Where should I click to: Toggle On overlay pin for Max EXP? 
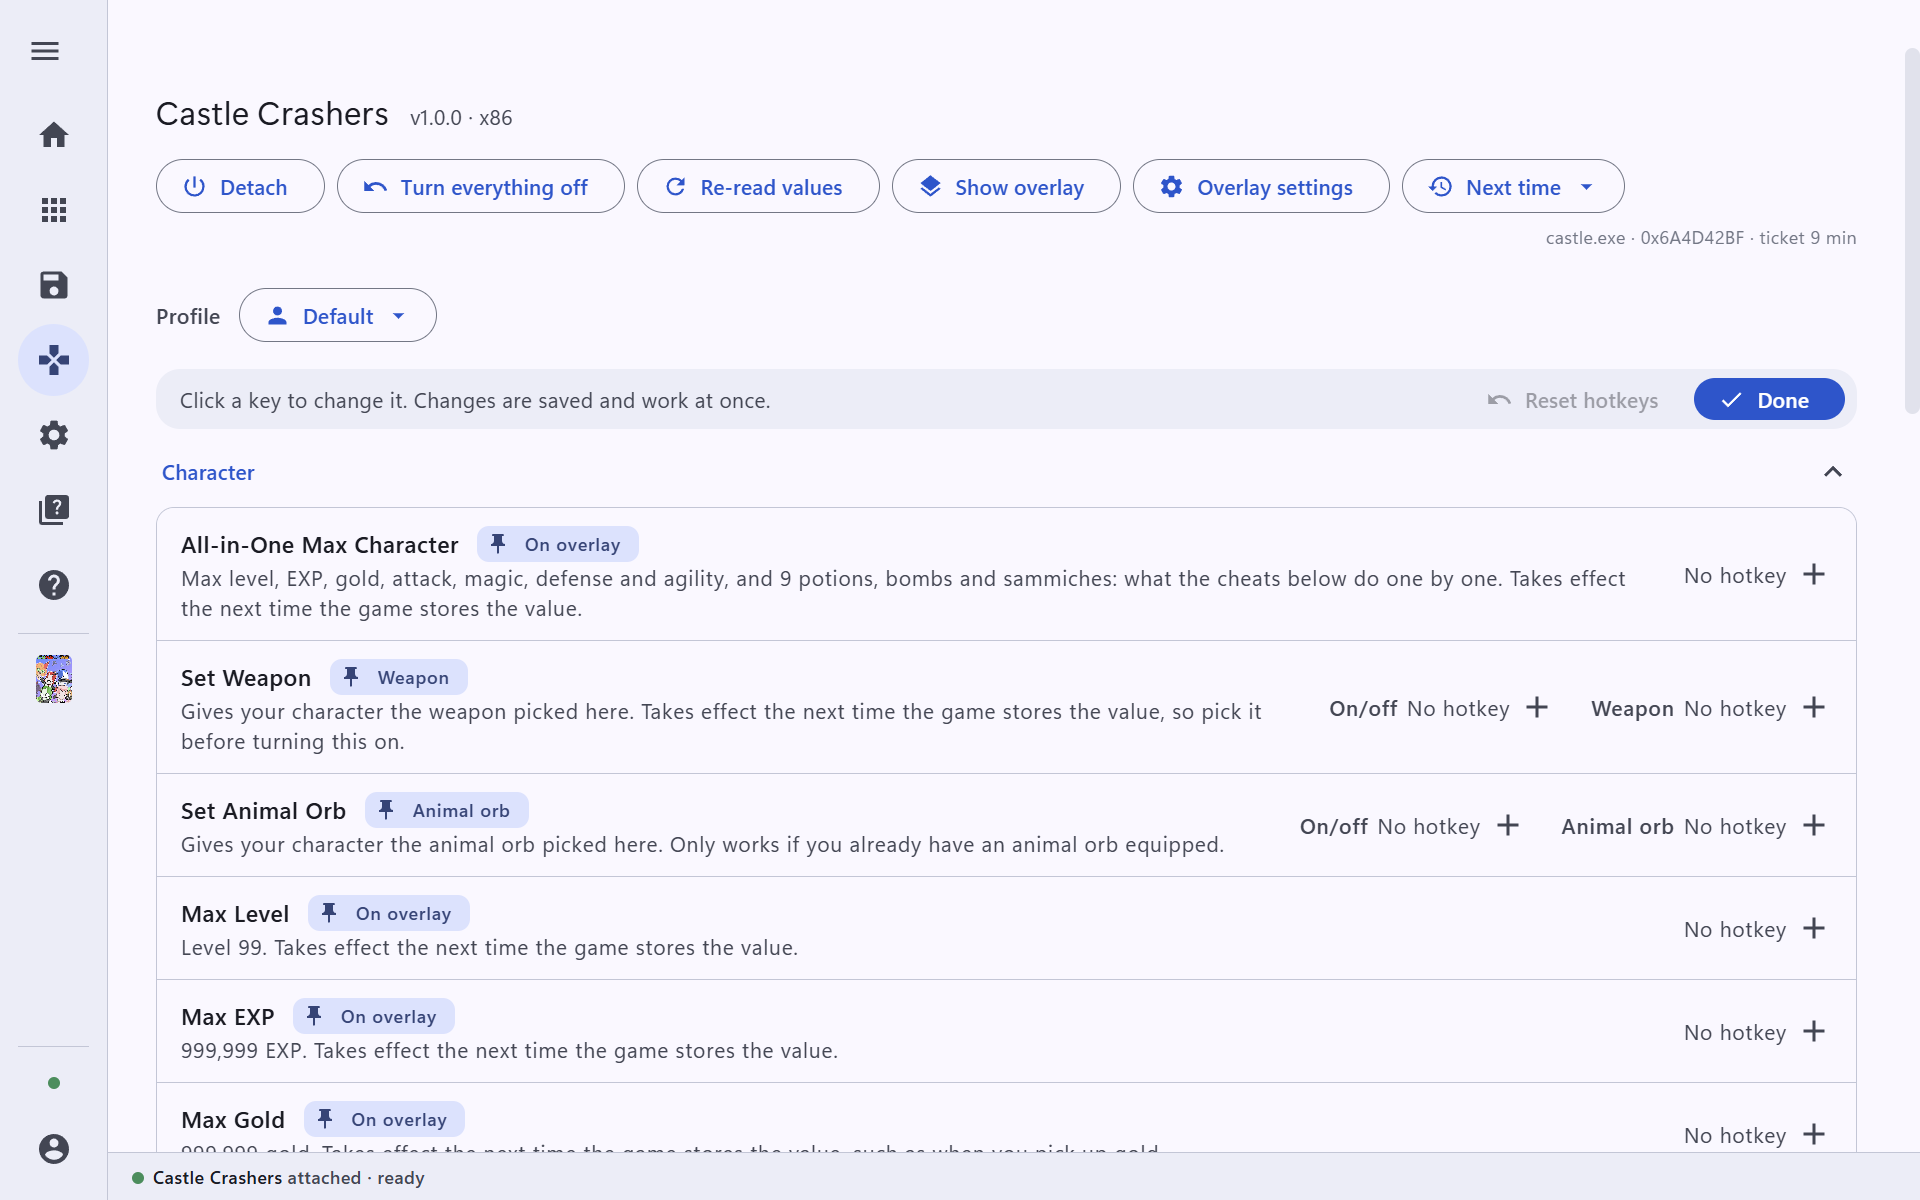coord(374,1017)
